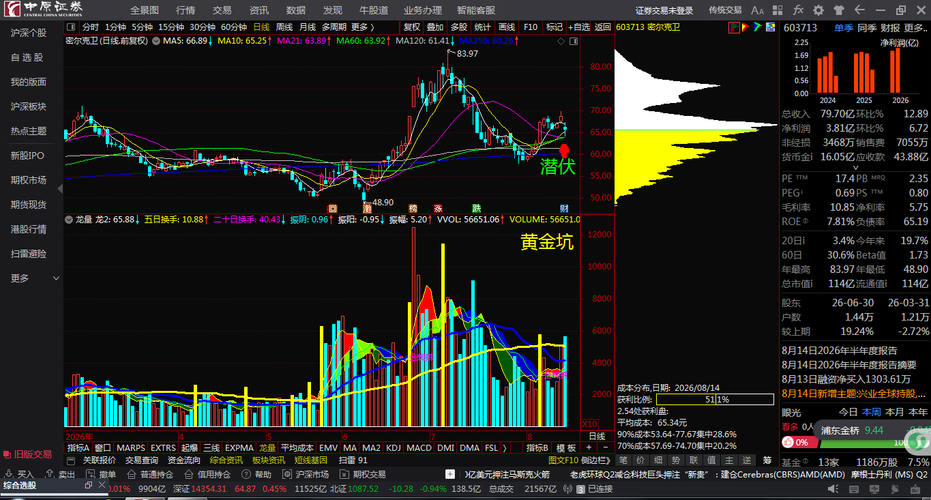
Task: Click the blue-green arrow icon above the cost chart
Action: [757, 27]
